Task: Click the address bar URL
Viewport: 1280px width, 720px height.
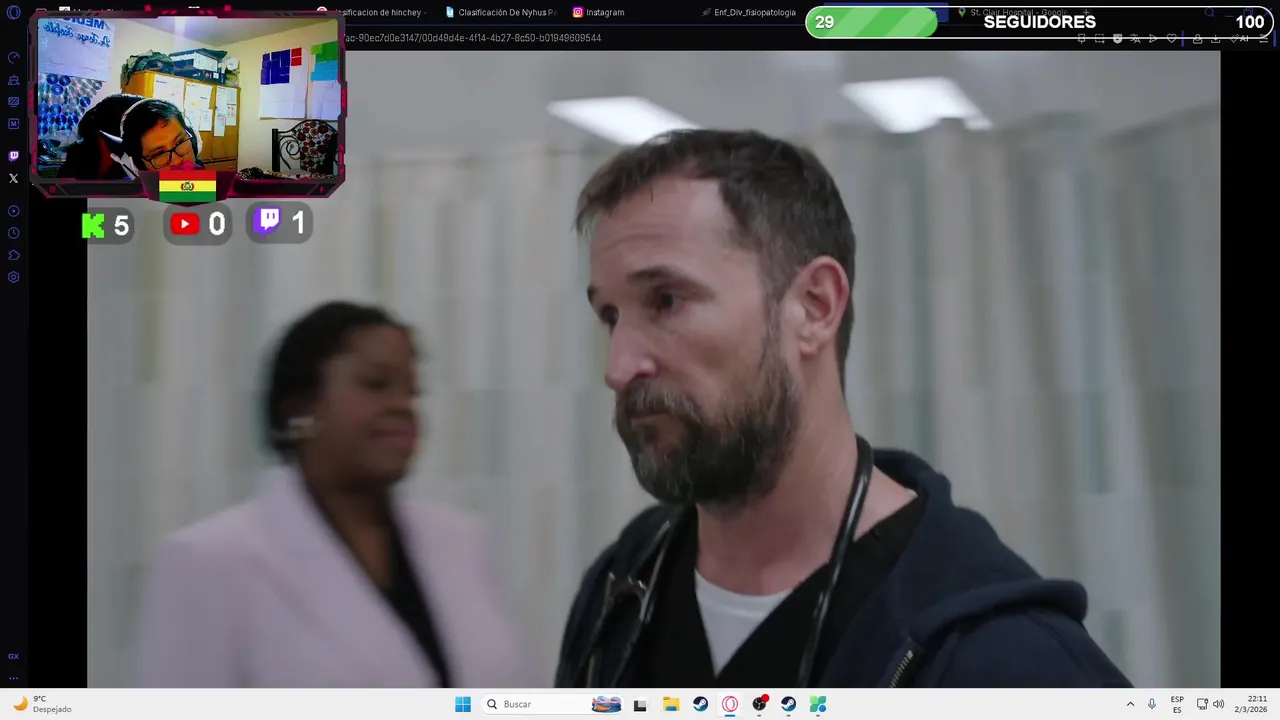Action: point(472,38)
